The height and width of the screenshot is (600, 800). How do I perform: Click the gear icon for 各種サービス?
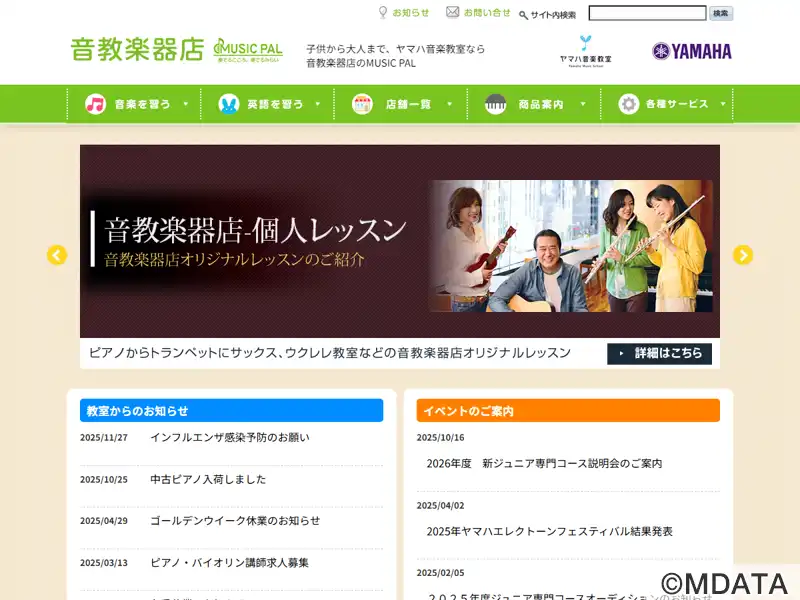(629, 104)
